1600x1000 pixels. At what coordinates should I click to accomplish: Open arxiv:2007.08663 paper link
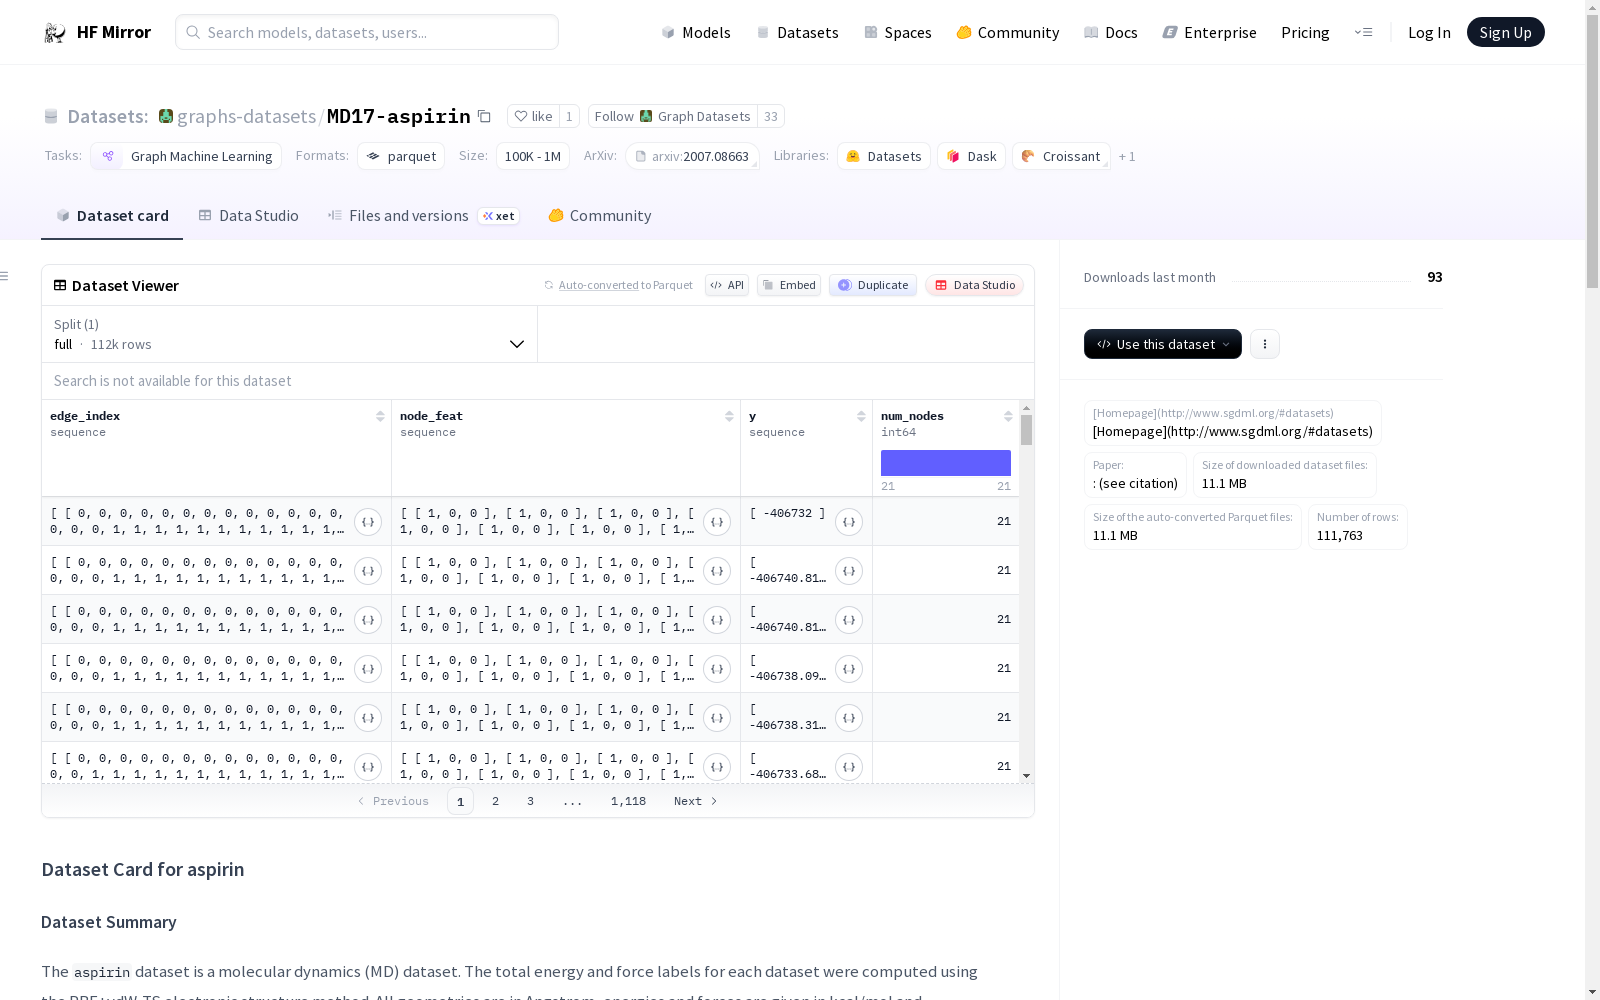(x=692, y=156)
